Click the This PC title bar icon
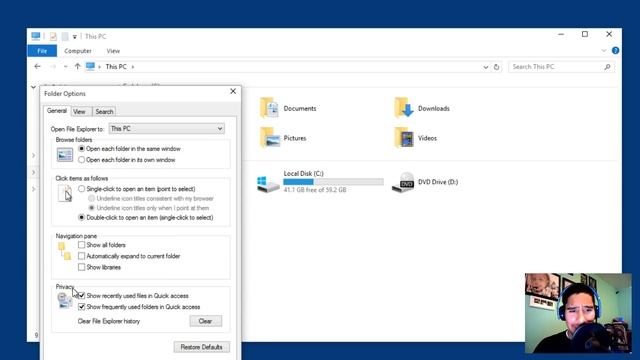The width and height of the screenshot is (640, 360). [x=36, y=36]
